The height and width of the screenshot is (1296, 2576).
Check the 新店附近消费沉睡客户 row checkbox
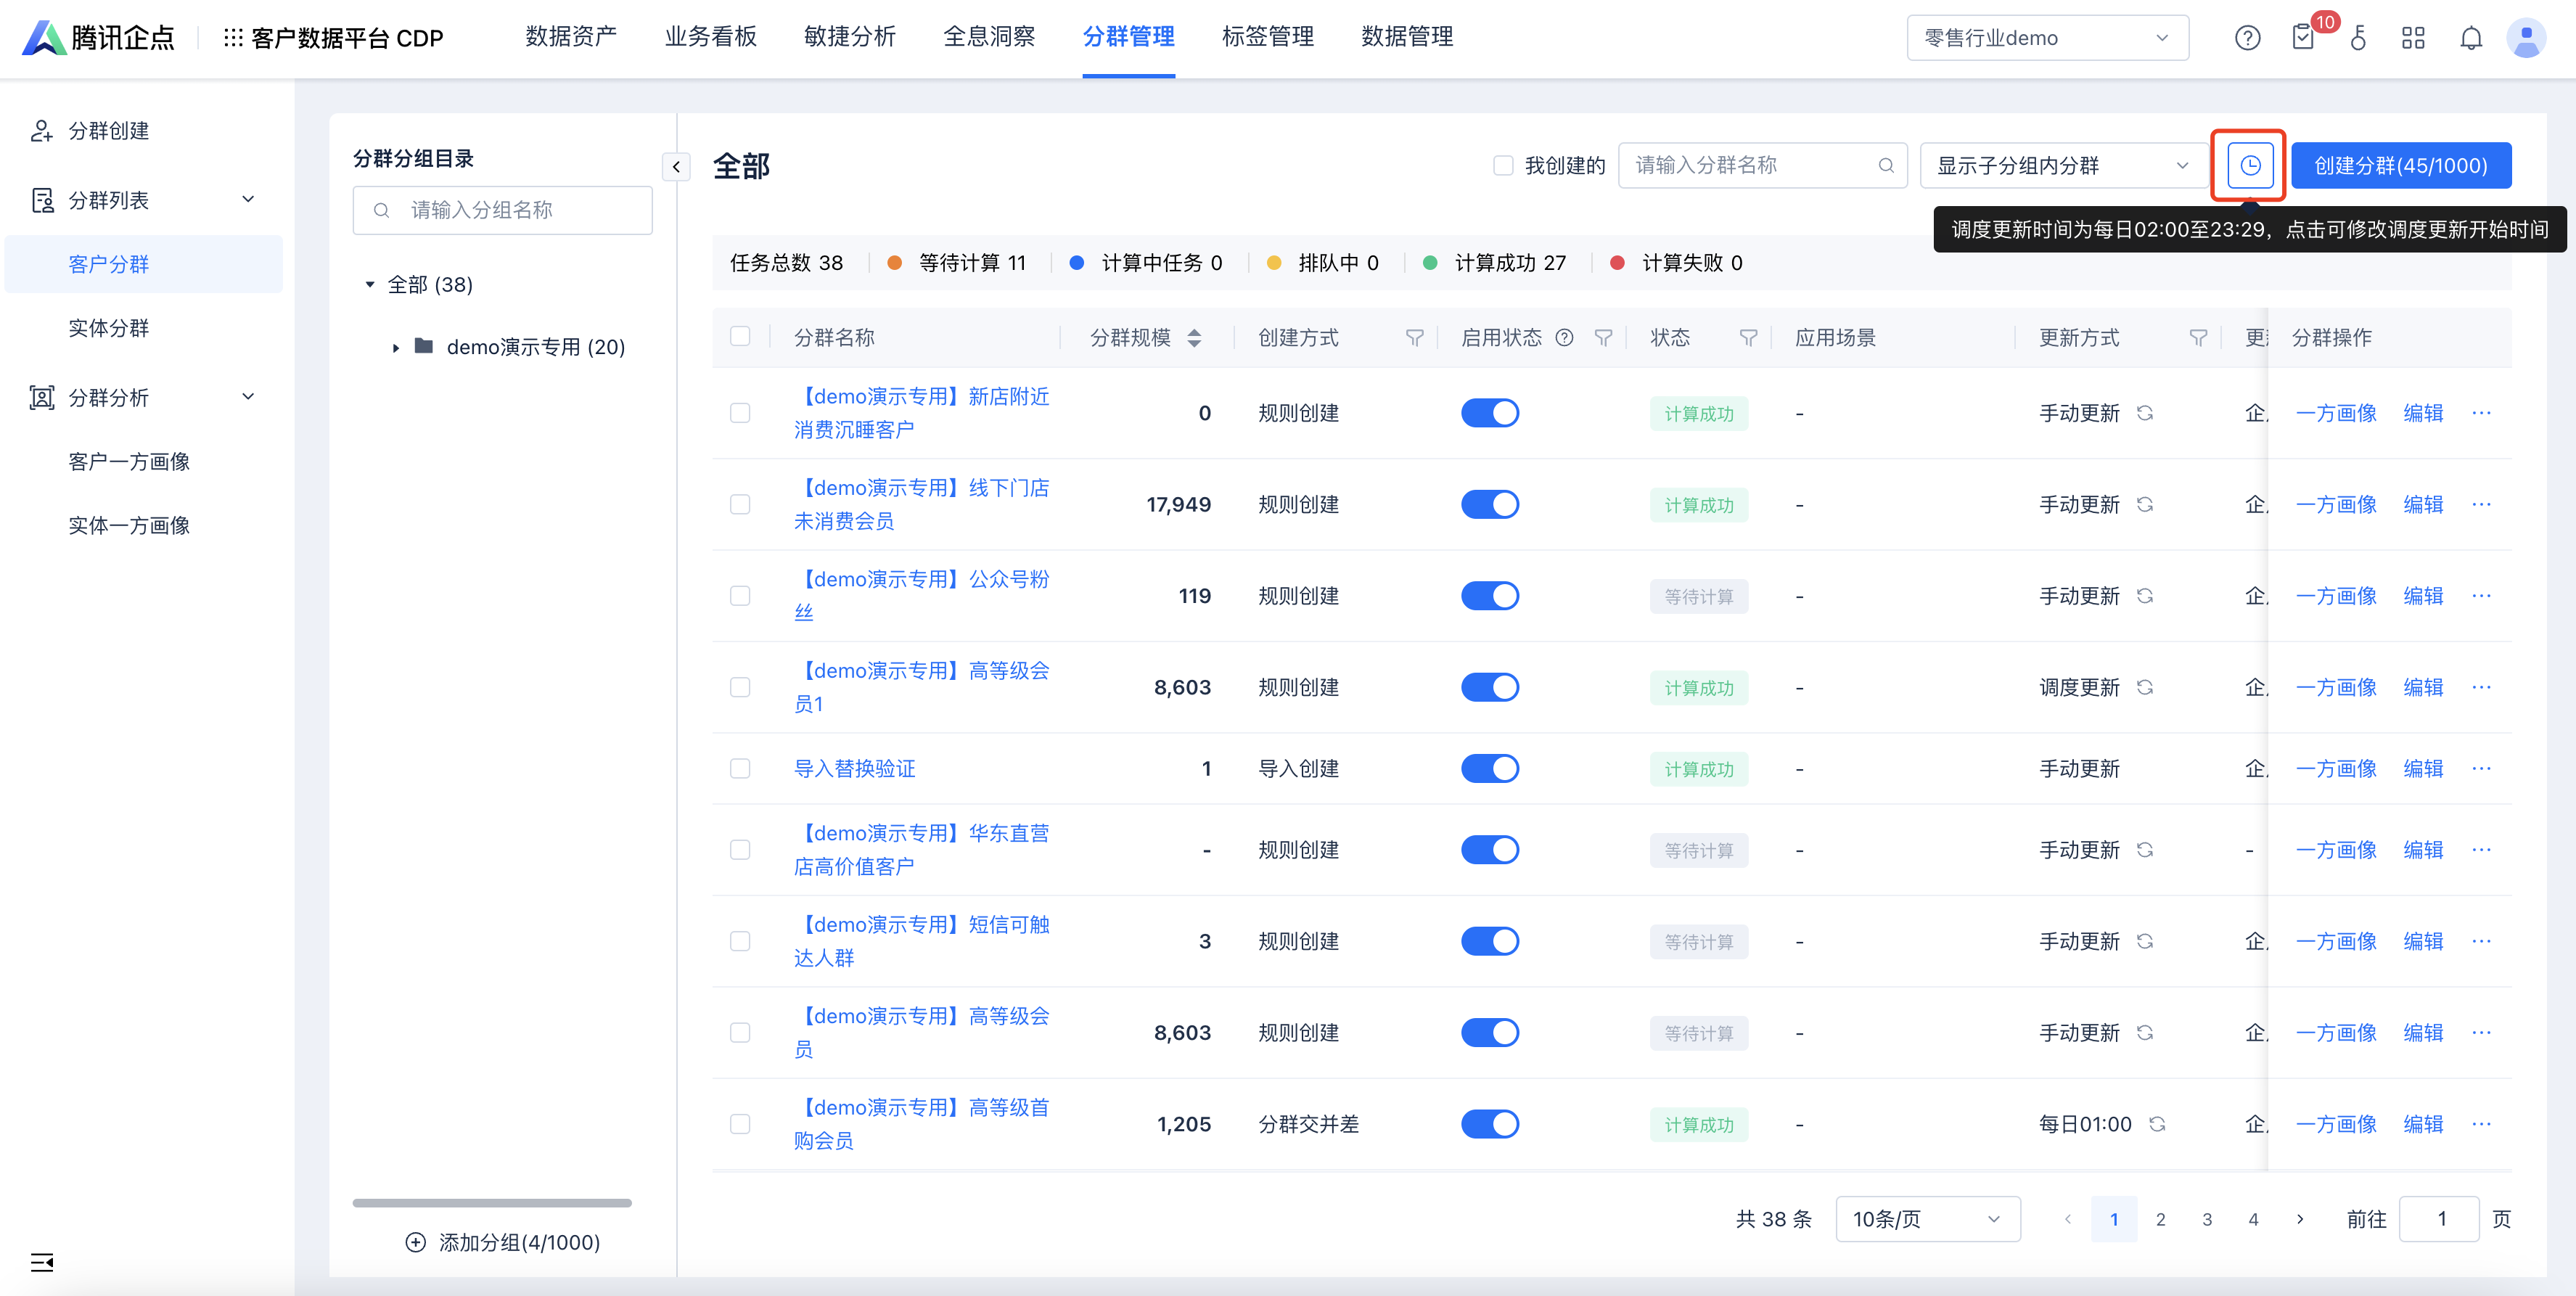740,413
